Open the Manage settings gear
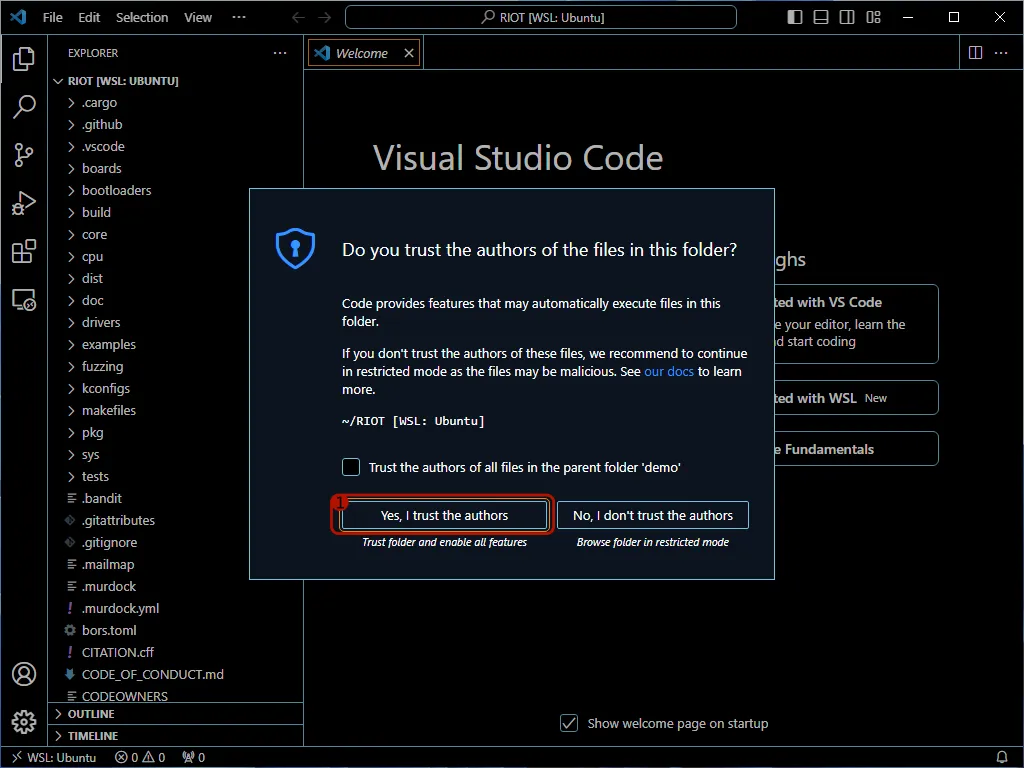 click(24, 722)
